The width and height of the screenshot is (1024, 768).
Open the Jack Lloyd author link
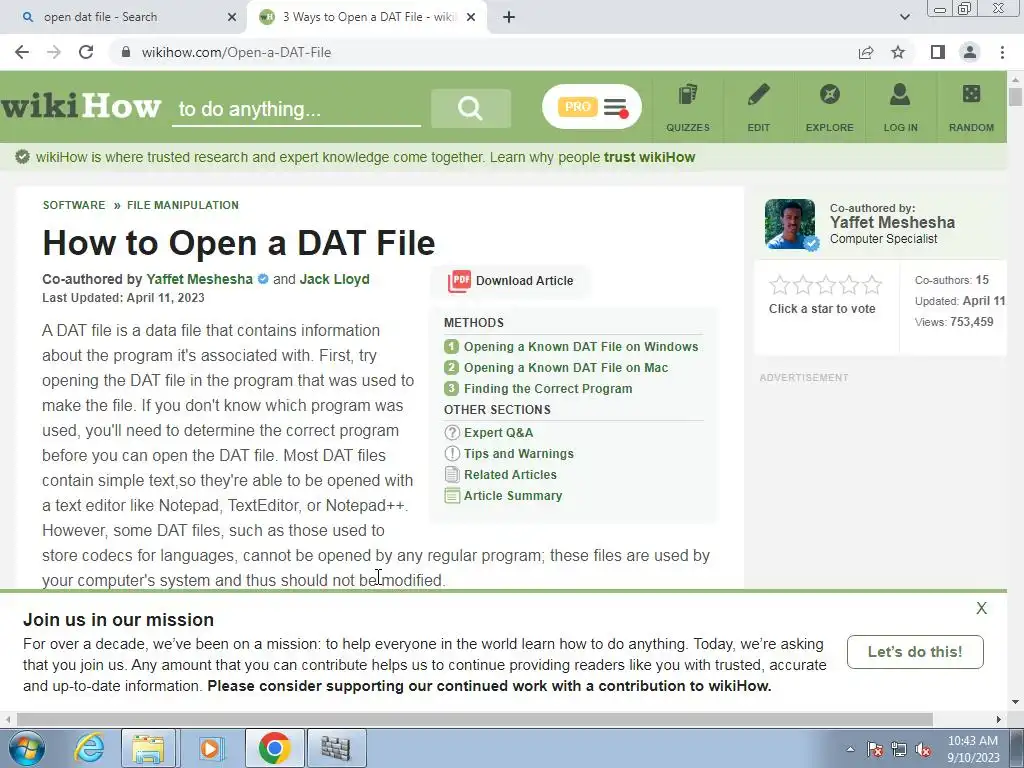pyautogui.click(x=334, y=279)
